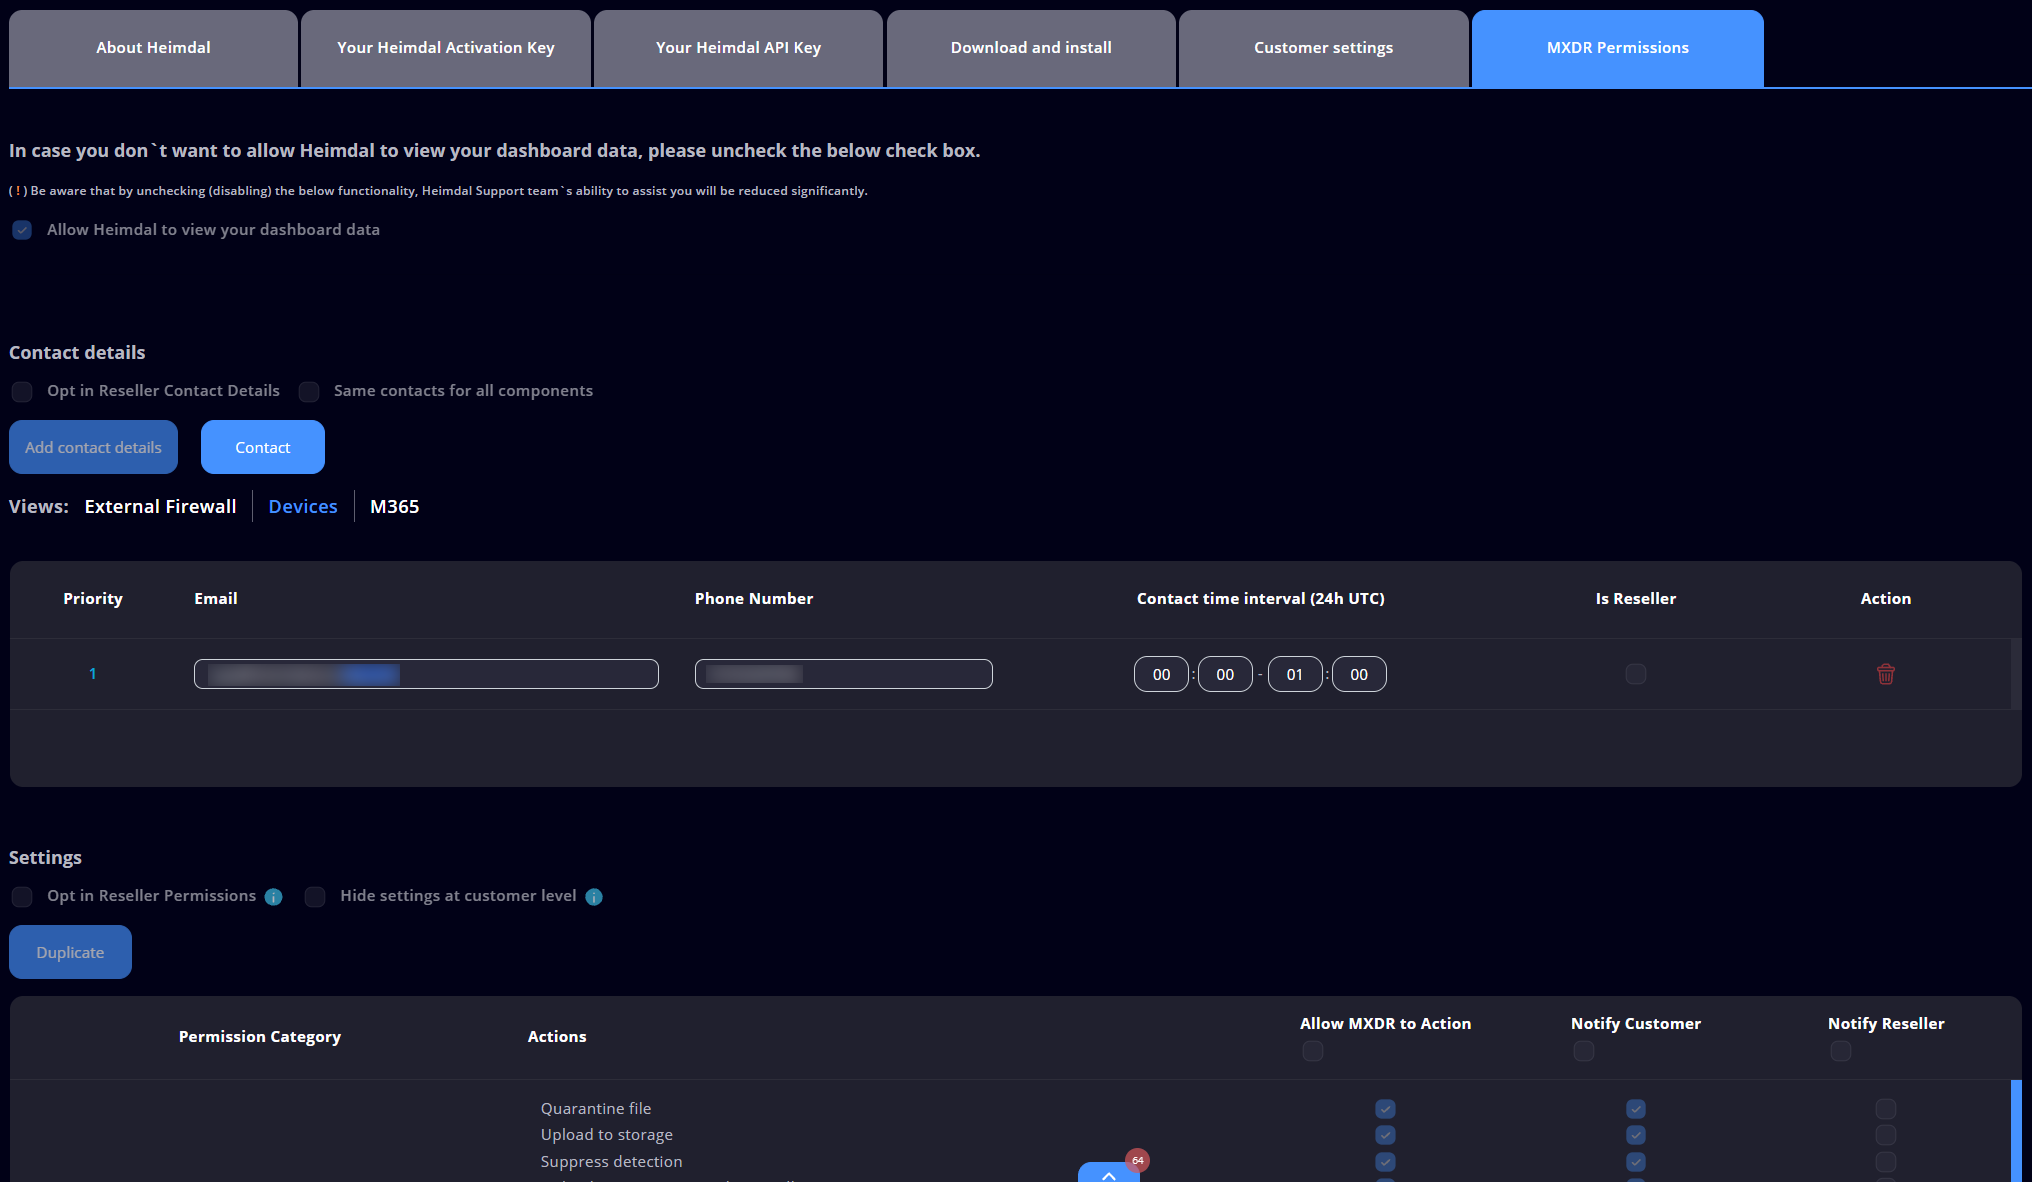This screenshot has width=2032, height=1182.
Task: Select the M365 view
Action: click(395, 507)
